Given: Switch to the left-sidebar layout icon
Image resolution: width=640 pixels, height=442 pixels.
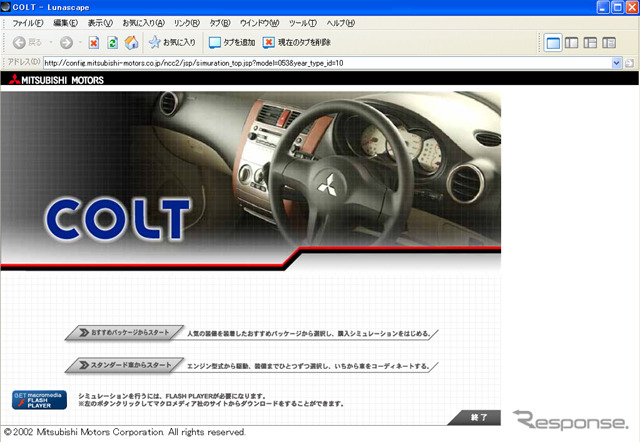Looking at the screenshot, I should (573, 43).
